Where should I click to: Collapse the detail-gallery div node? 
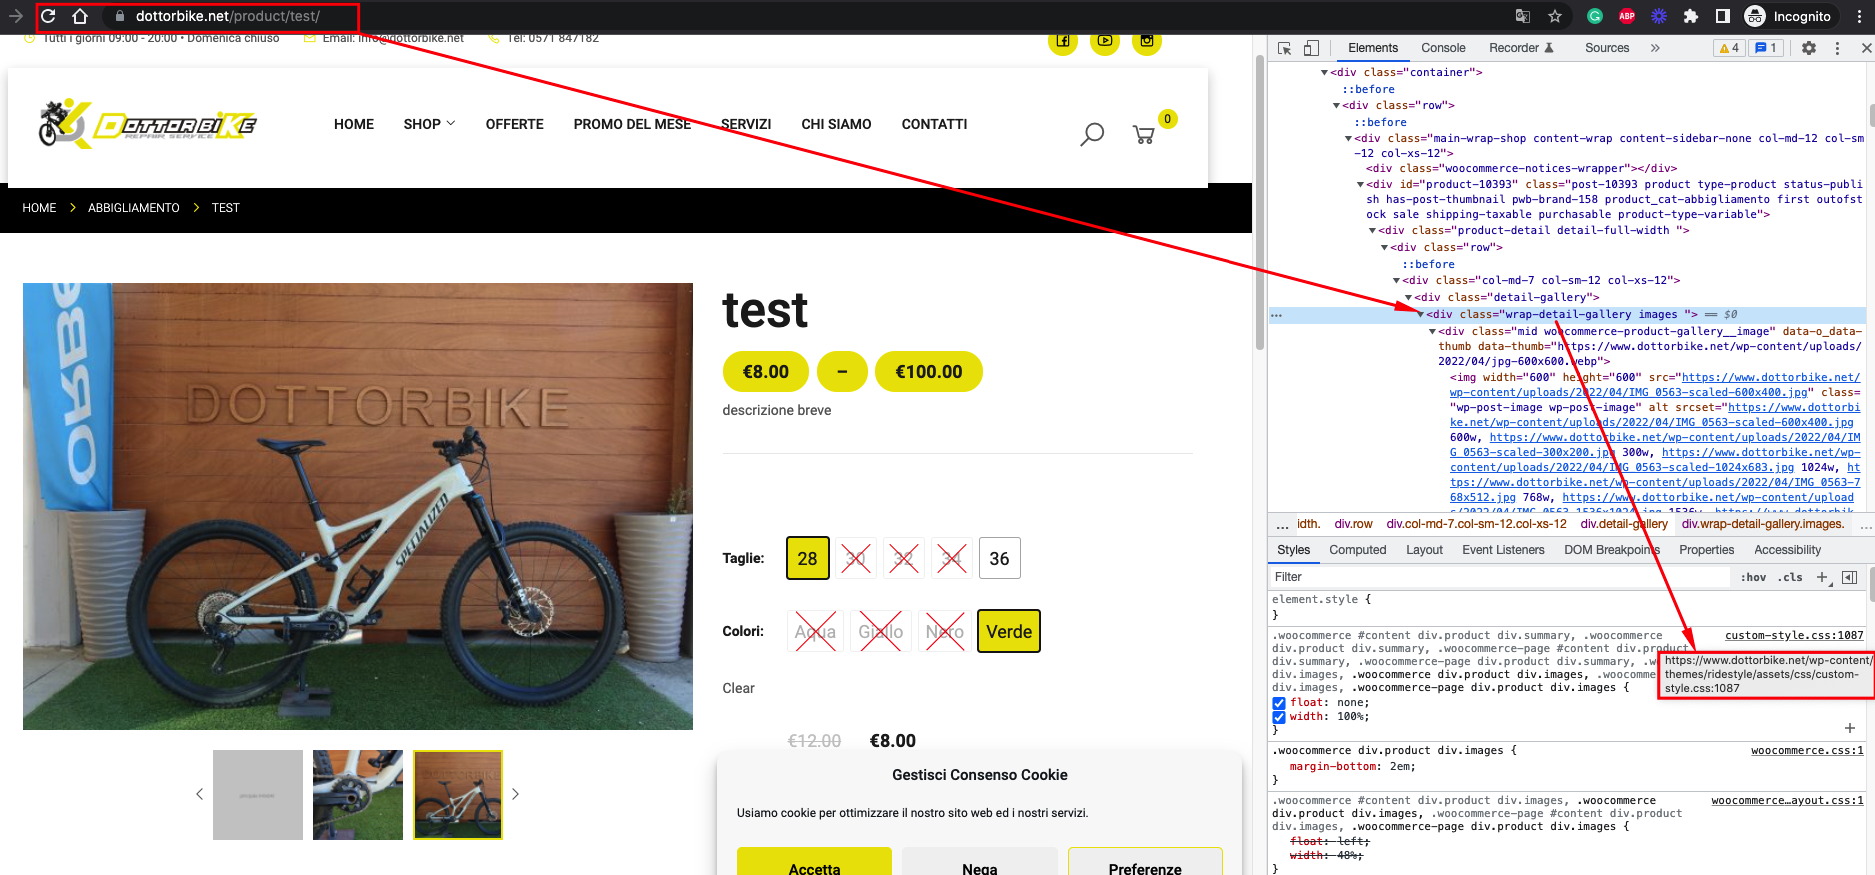[1408, 298]
